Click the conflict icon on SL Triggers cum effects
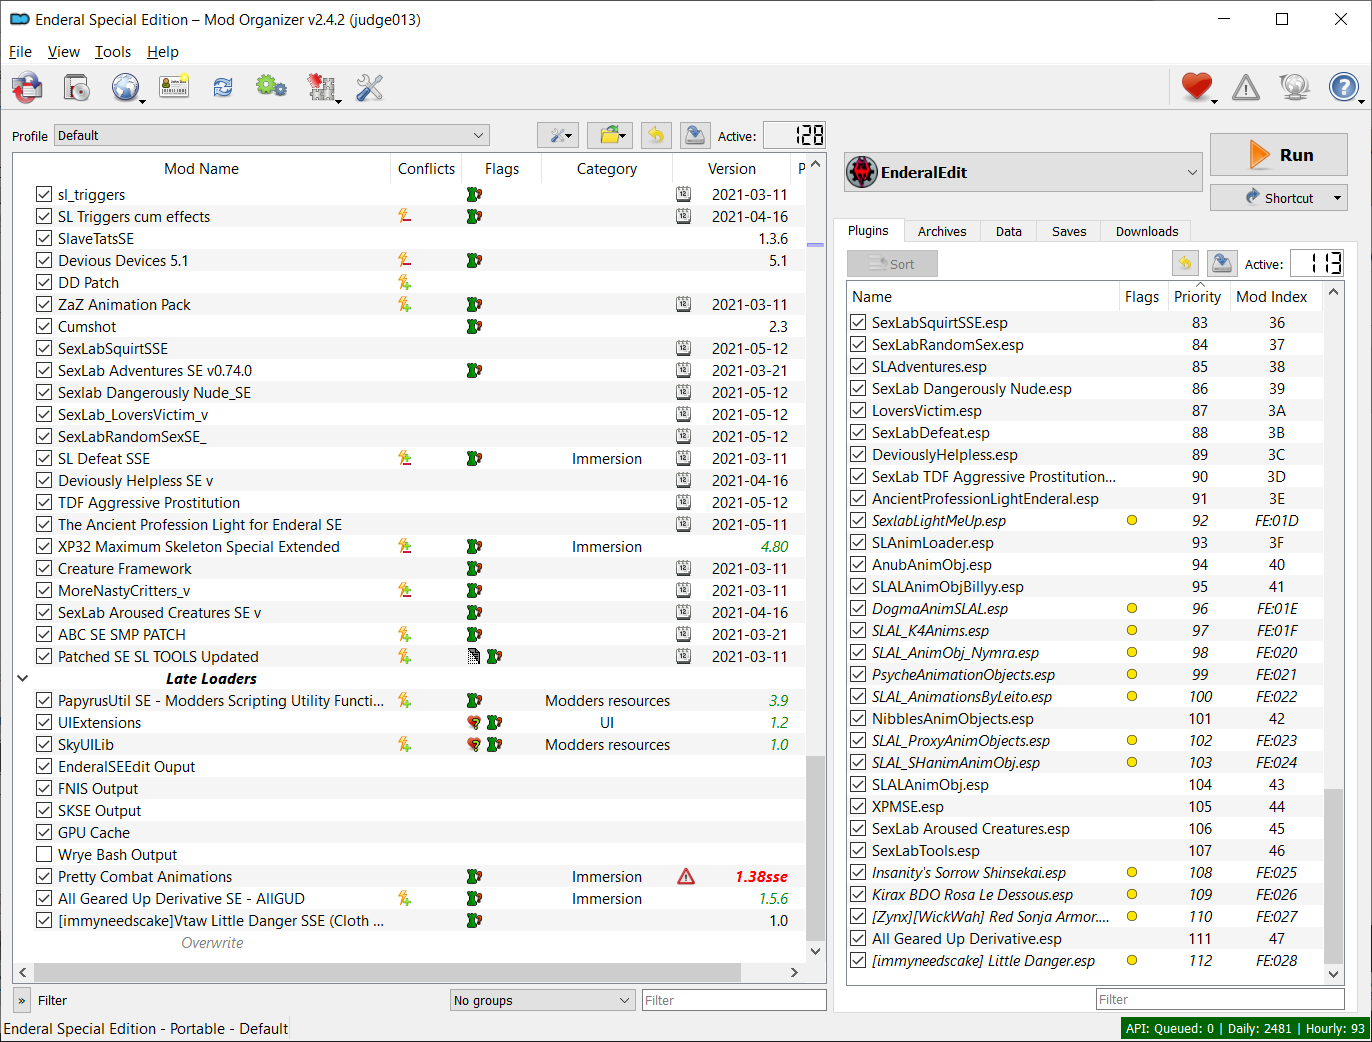This screenshot has width=1372, height=1042. (404, 217)
